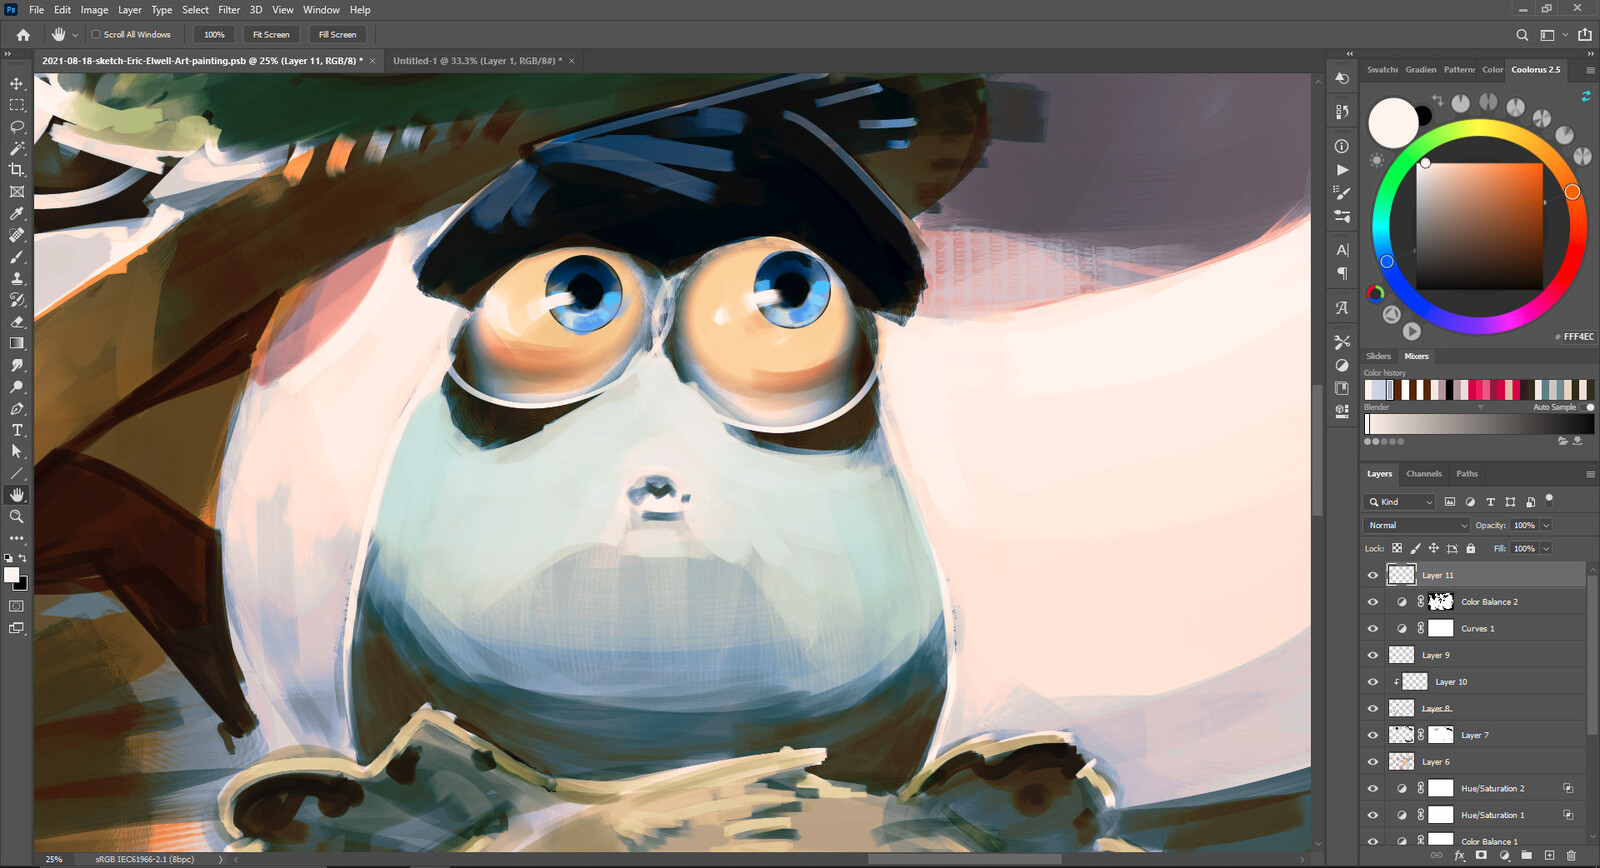Viewport: 1600px width, 868px height.
Task: Select the Crop tool
Action: [17, 170]
